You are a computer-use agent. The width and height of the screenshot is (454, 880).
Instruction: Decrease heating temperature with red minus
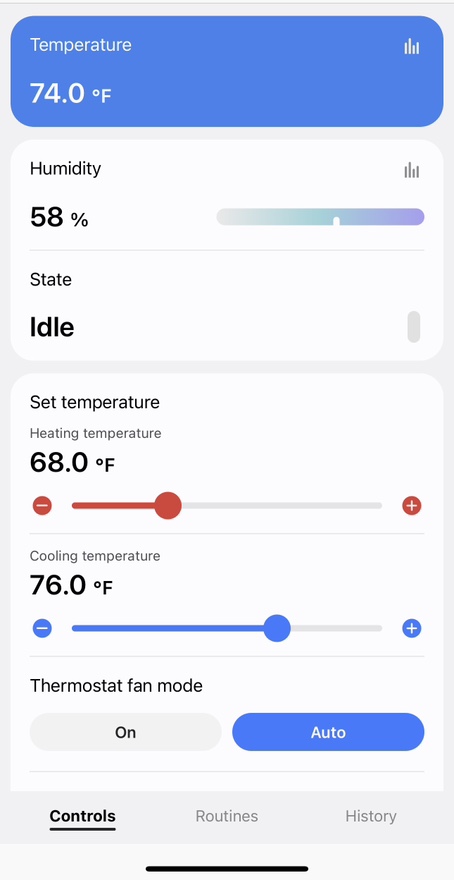[x=42, y=506]
